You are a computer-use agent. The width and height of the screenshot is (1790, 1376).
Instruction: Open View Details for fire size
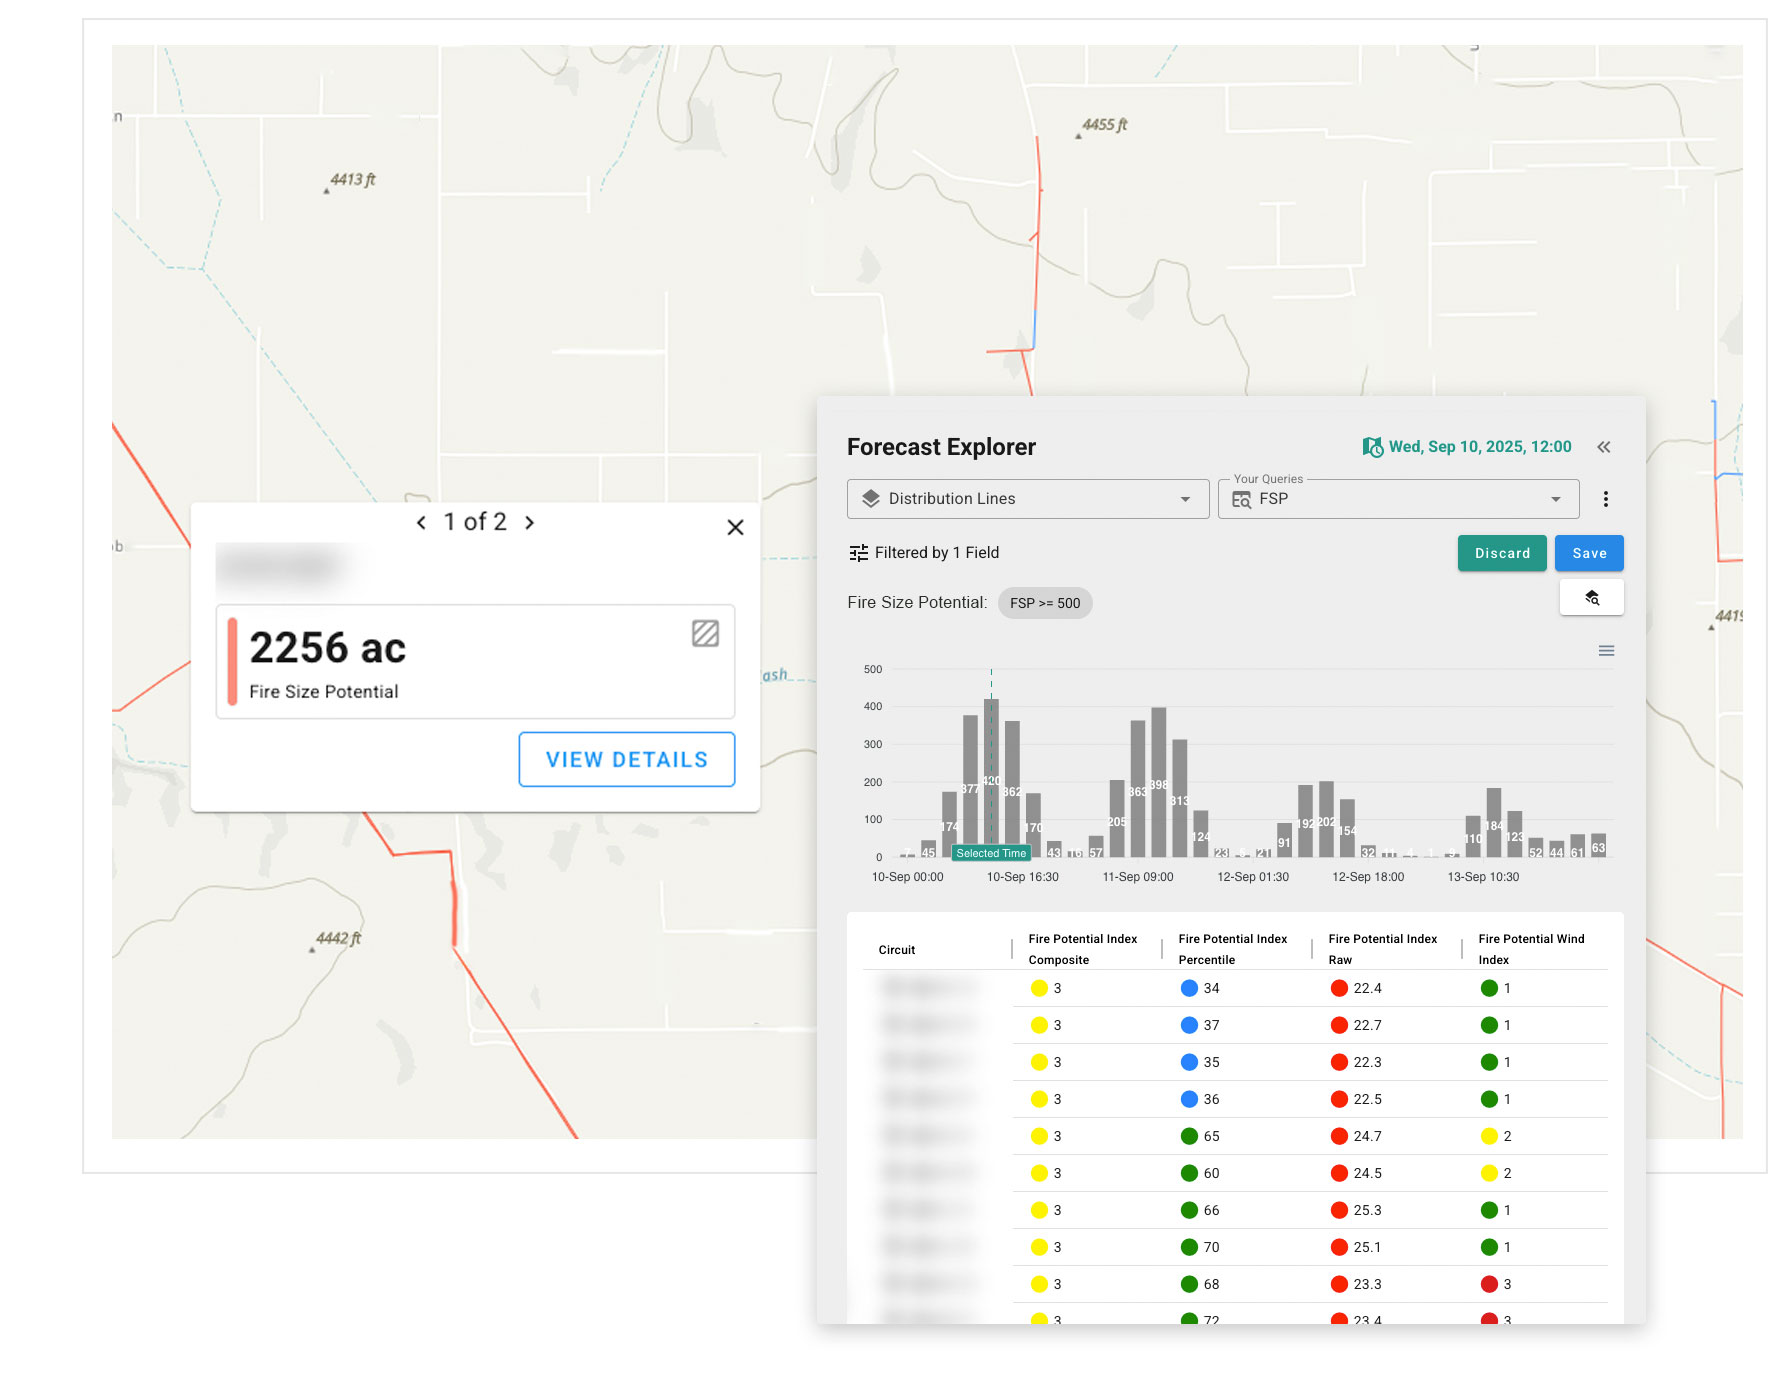click(x=626, y=760)
